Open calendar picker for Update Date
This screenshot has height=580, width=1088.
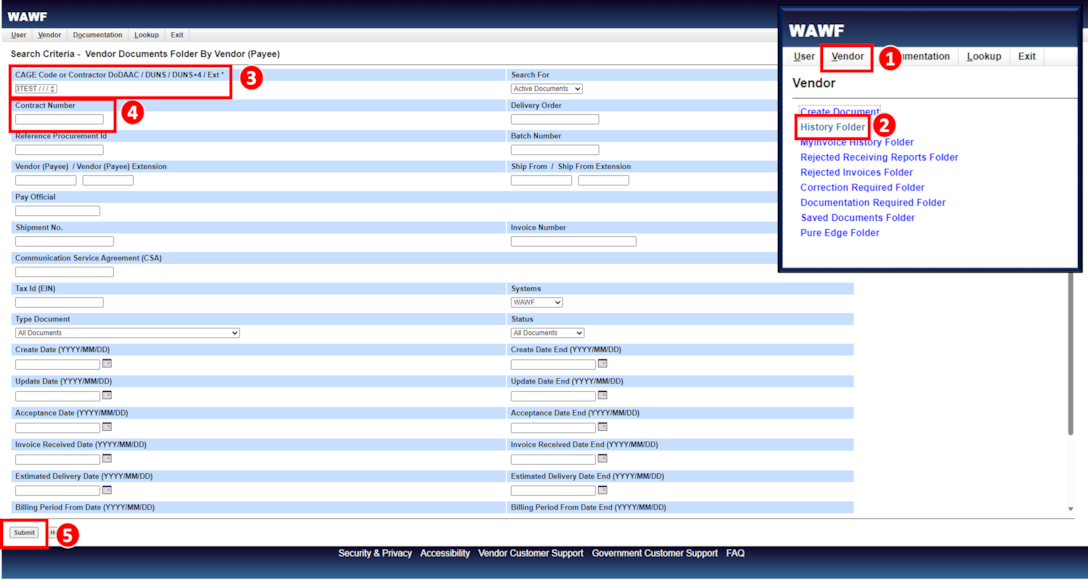(x=107, y=395)
